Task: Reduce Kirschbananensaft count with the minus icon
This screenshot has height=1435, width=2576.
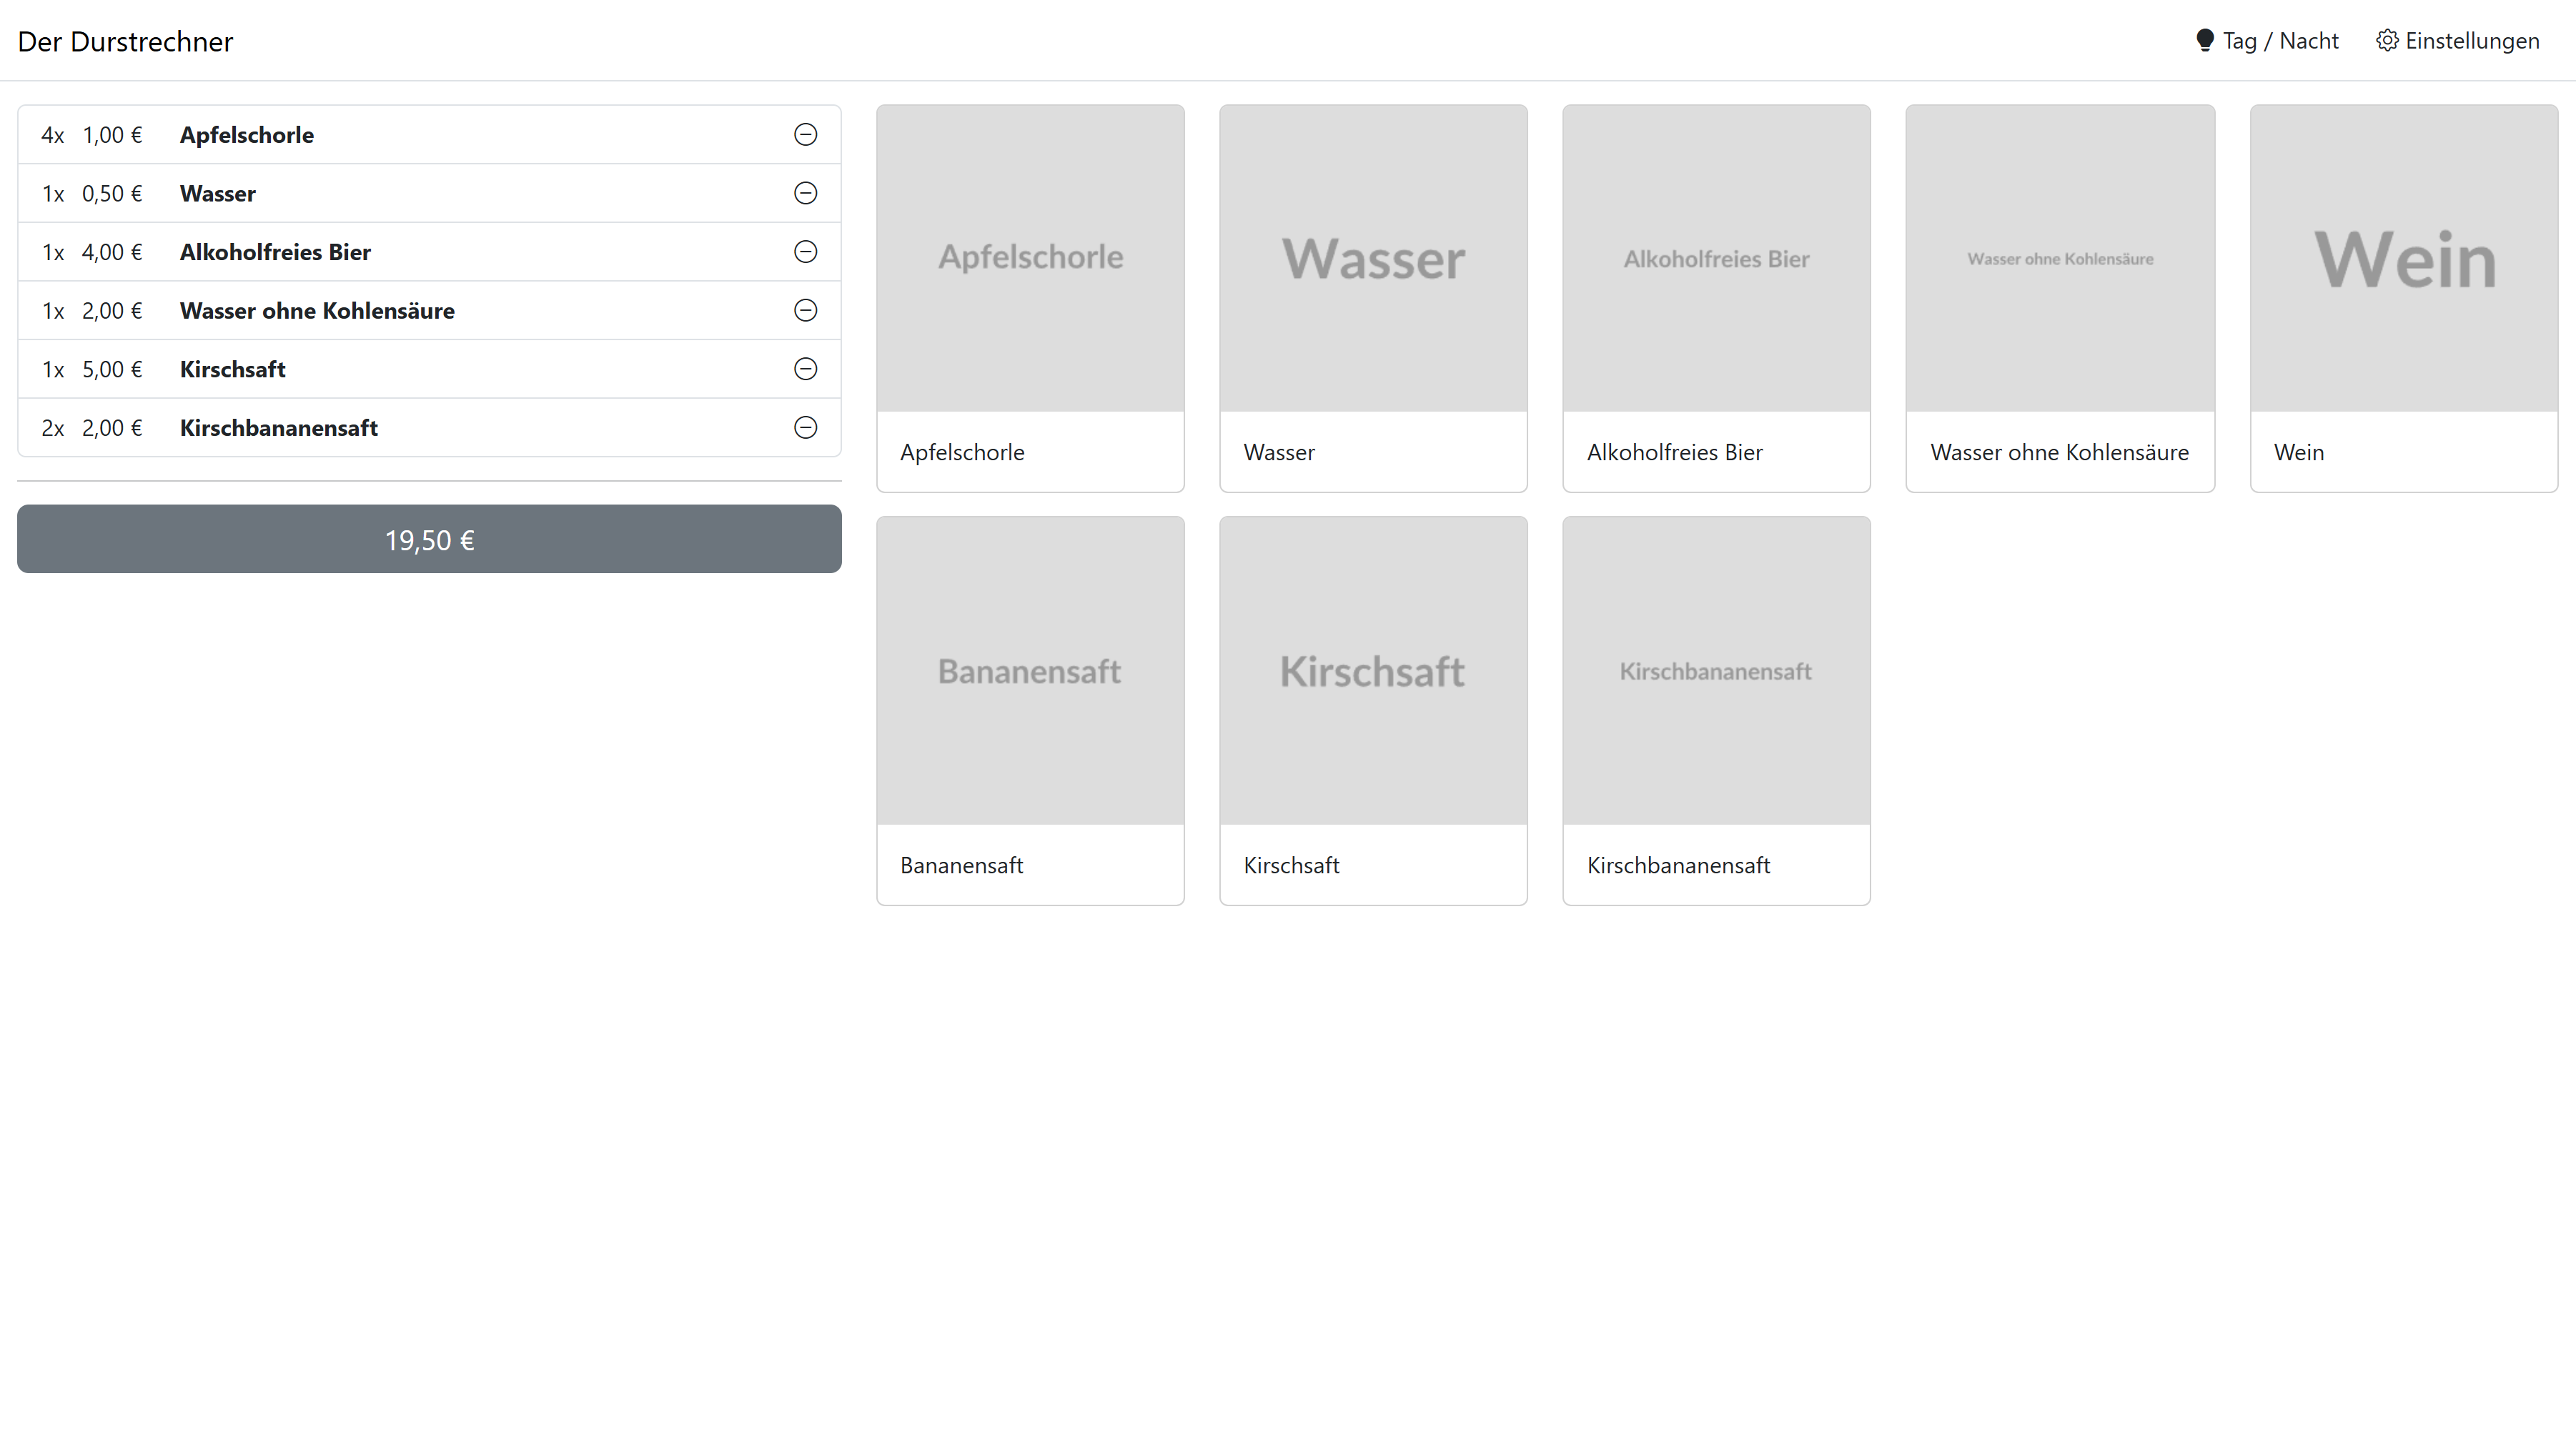Action: click(x=805, y=428)
